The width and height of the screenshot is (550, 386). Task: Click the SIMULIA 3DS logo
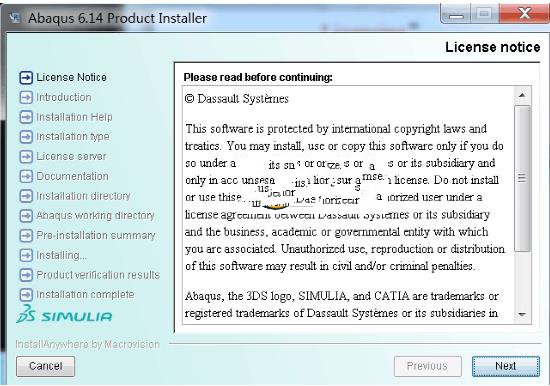[x=64, y=314]
